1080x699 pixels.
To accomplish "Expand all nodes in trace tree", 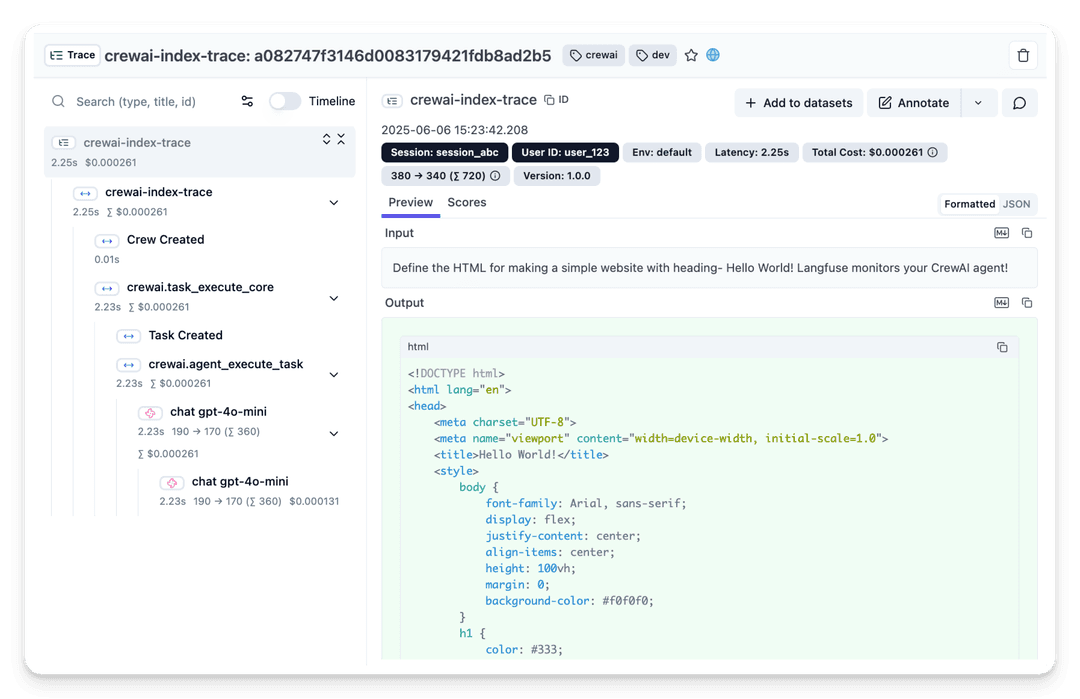I will point(326,139).
